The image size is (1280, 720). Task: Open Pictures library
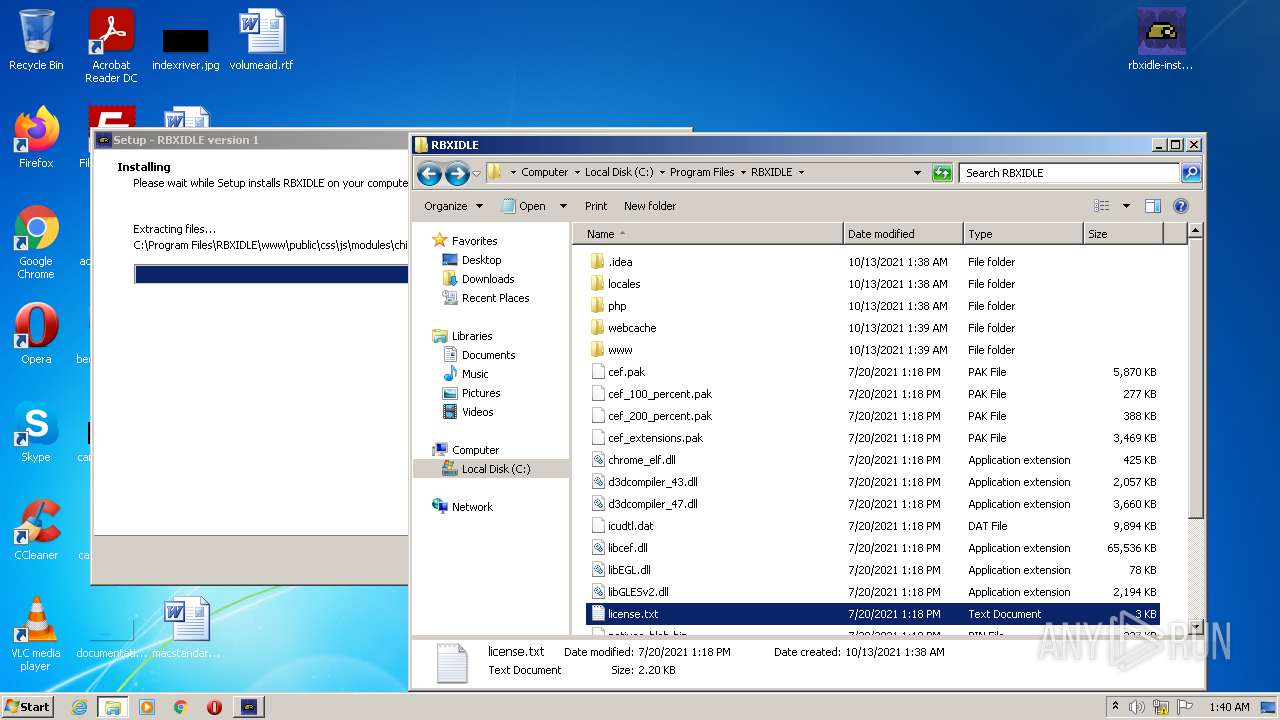pyautogui.click(x=481, y=393)
